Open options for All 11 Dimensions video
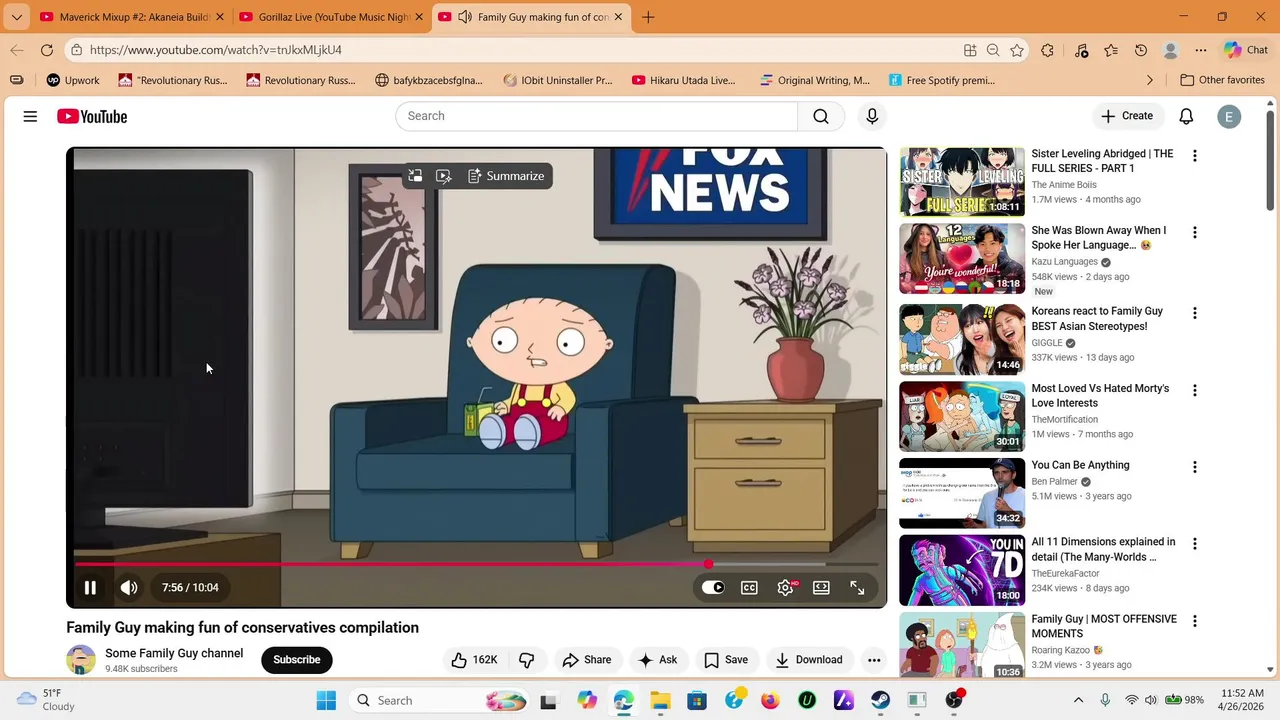1280x720 pixels. 1194,545
